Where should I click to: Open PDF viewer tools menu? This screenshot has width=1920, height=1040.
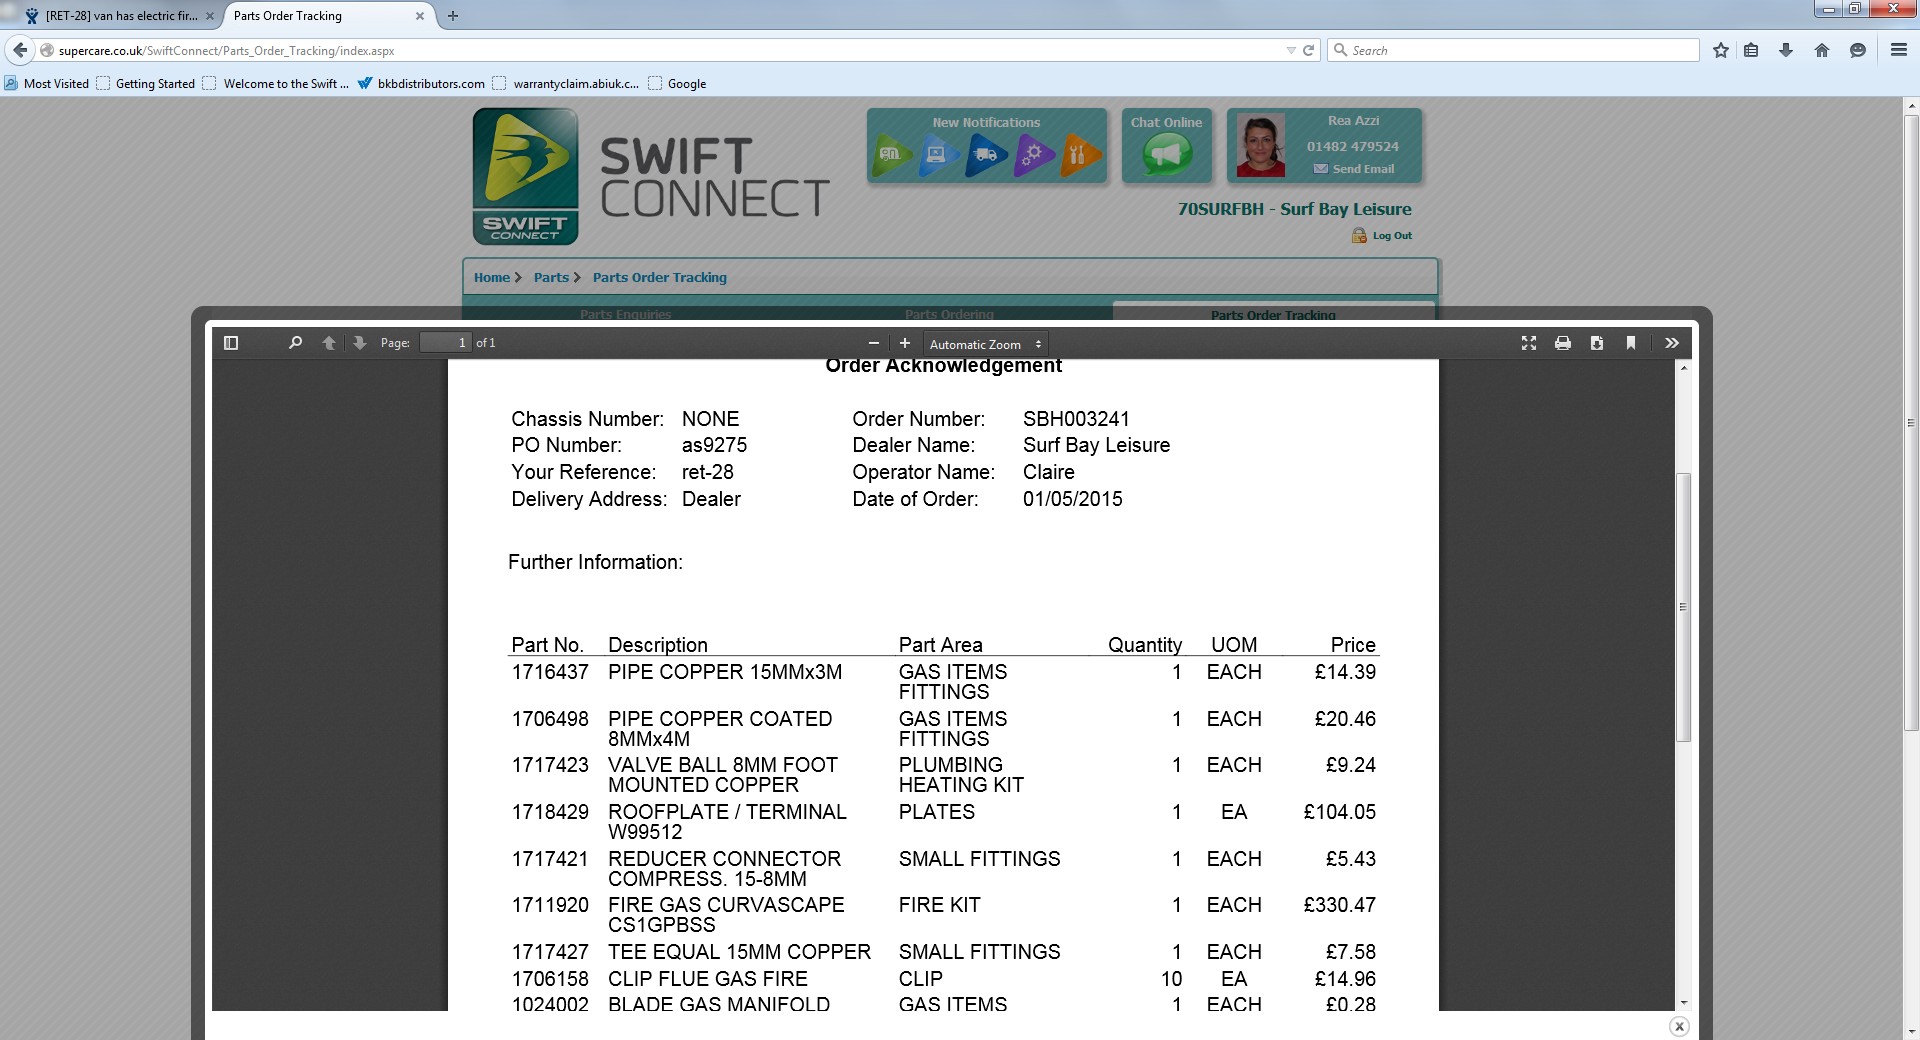click(1672, 343)
